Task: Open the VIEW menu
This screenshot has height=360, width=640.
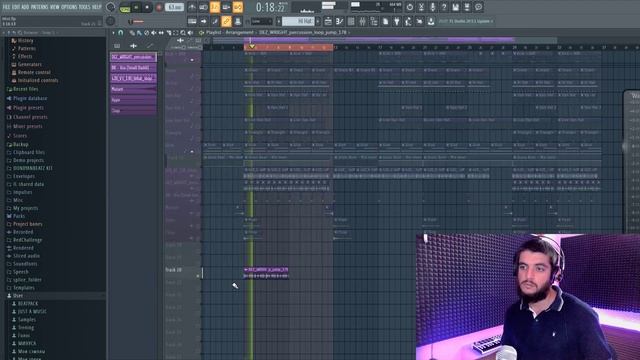Action: point(54,7)
